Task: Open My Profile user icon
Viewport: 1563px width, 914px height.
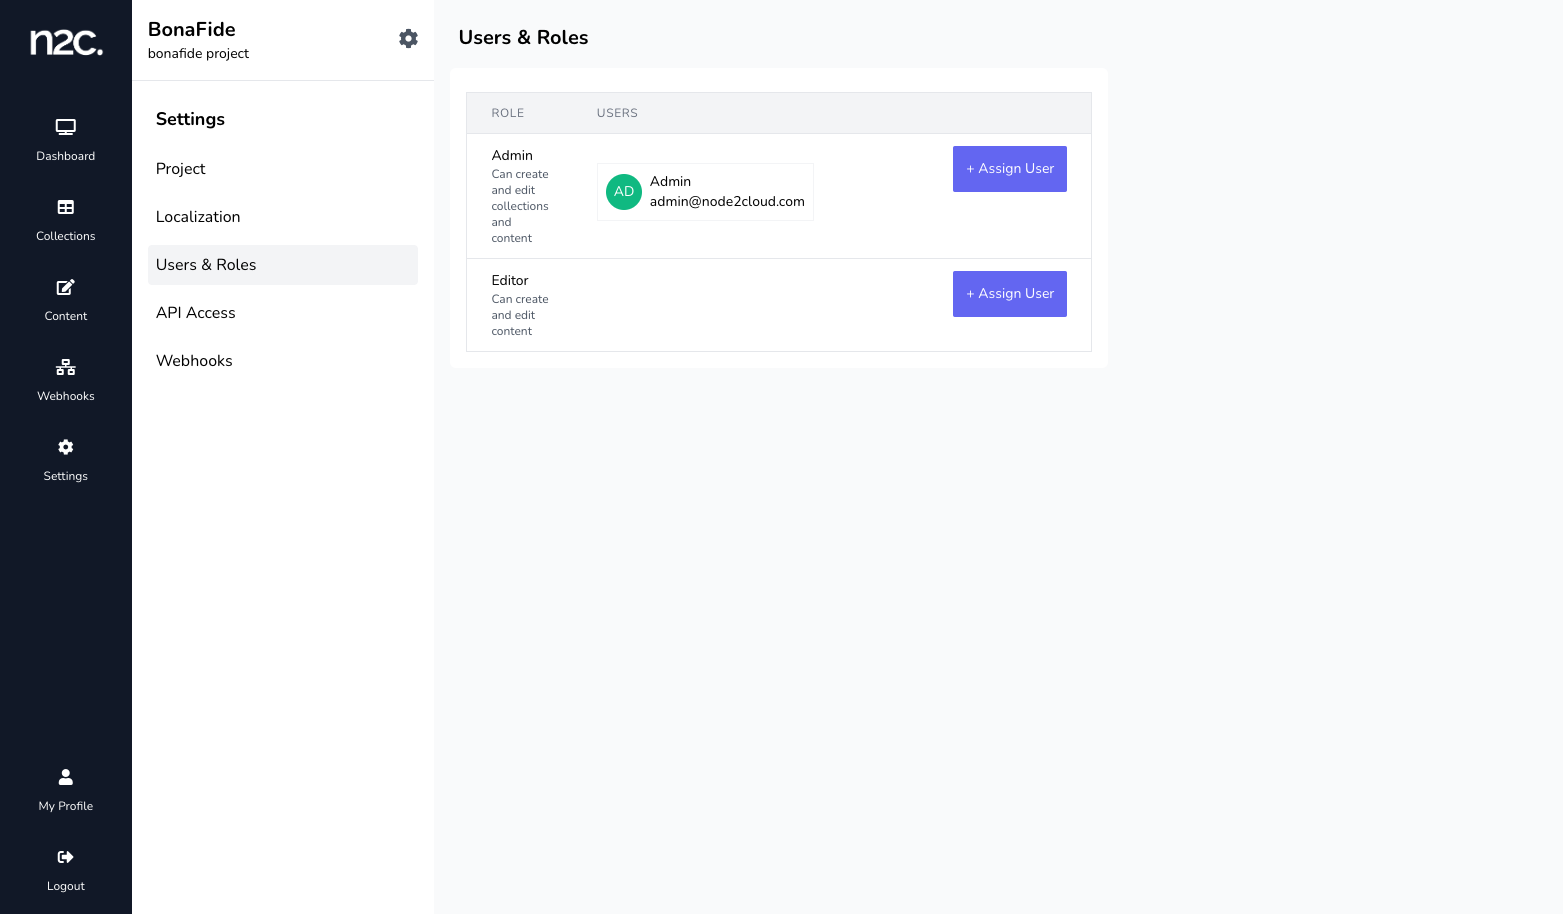Action: click(x=66, y=778)
